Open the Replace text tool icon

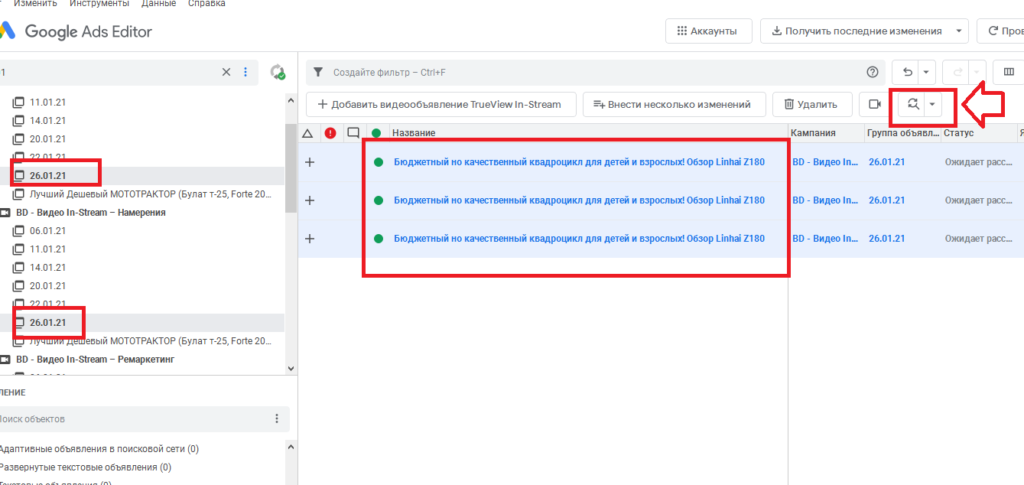click(x=913, y=104)
